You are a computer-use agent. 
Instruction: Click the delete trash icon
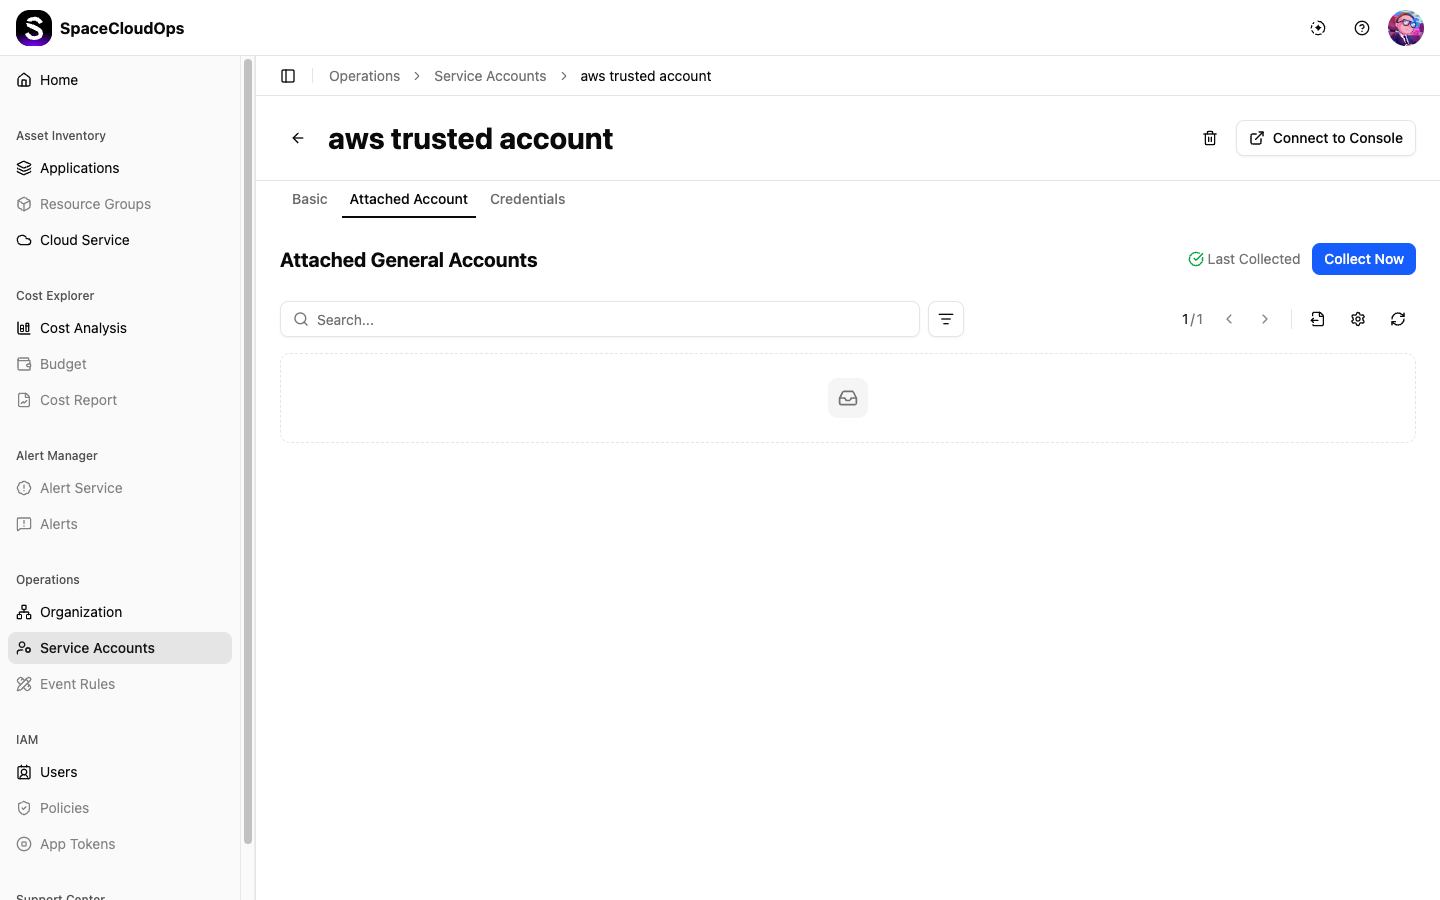(x=1210, y=138)
